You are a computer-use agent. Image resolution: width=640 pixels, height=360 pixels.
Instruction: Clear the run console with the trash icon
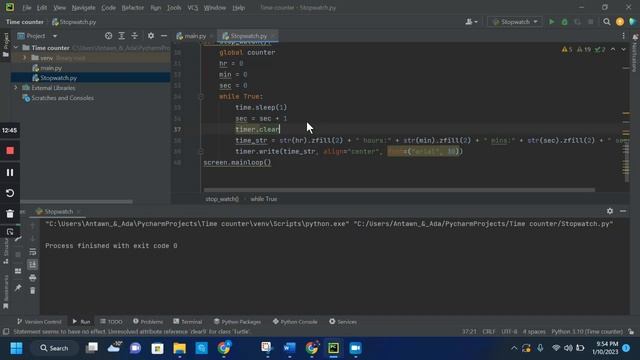click(33, 291)
